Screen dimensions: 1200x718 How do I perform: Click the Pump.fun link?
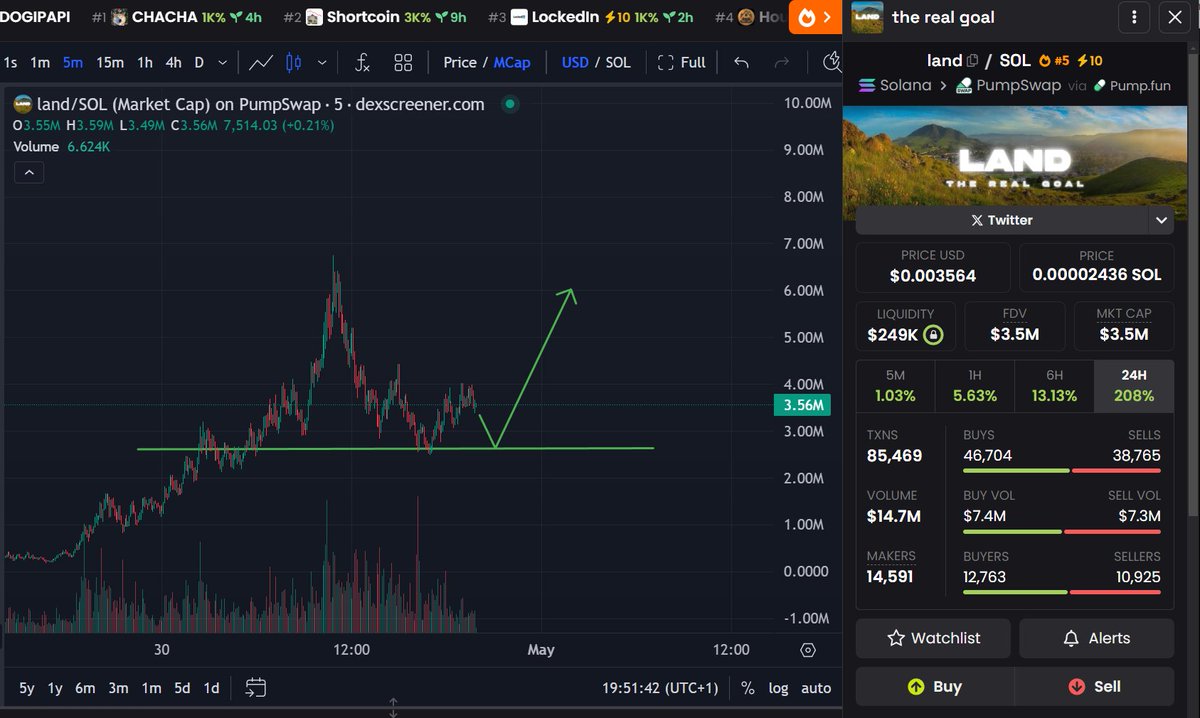[x=1131, y=85]
